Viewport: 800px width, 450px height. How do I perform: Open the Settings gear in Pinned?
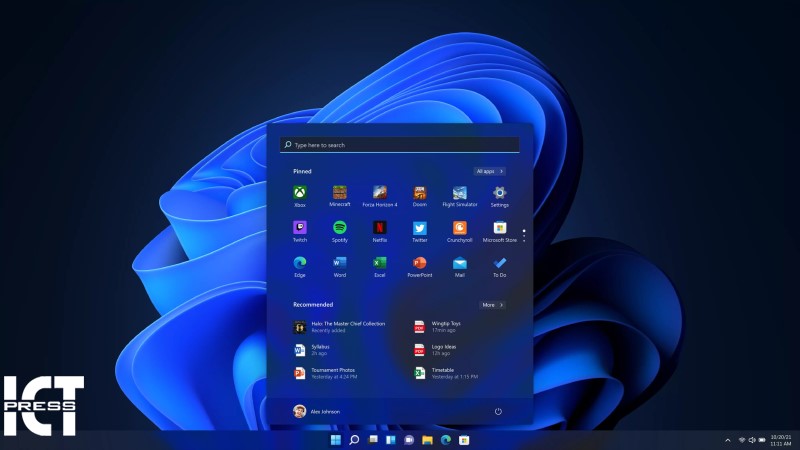point(499,192)
